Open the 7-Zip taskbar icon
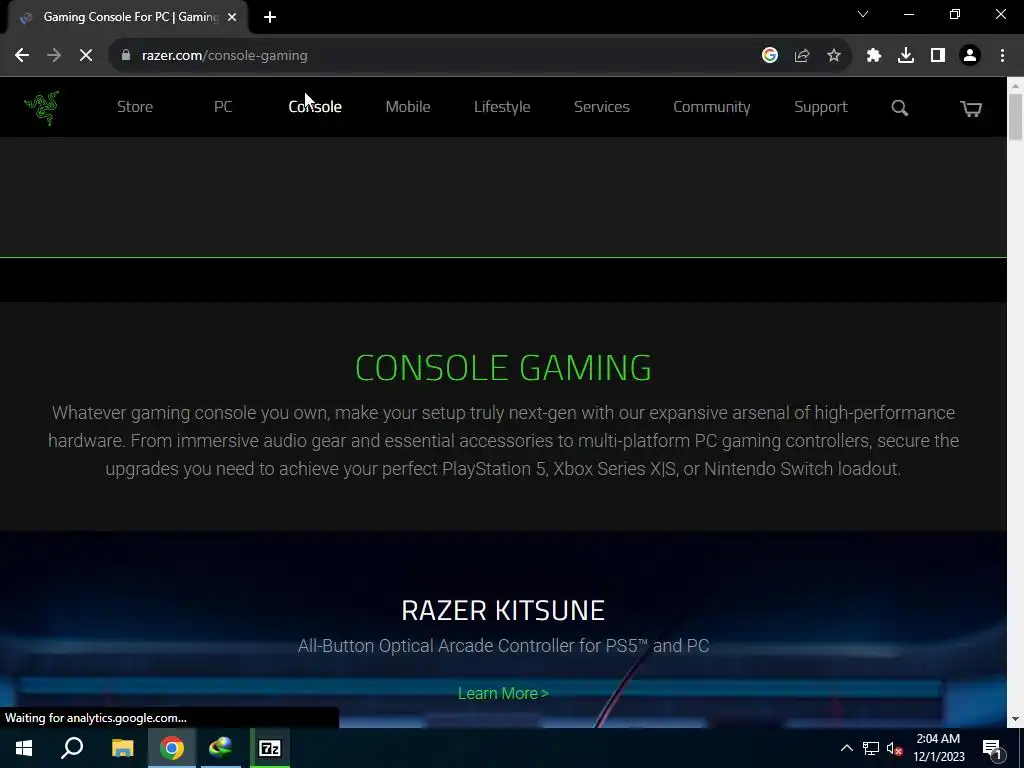Screen dimensions: 1024x768 [270, 748]
